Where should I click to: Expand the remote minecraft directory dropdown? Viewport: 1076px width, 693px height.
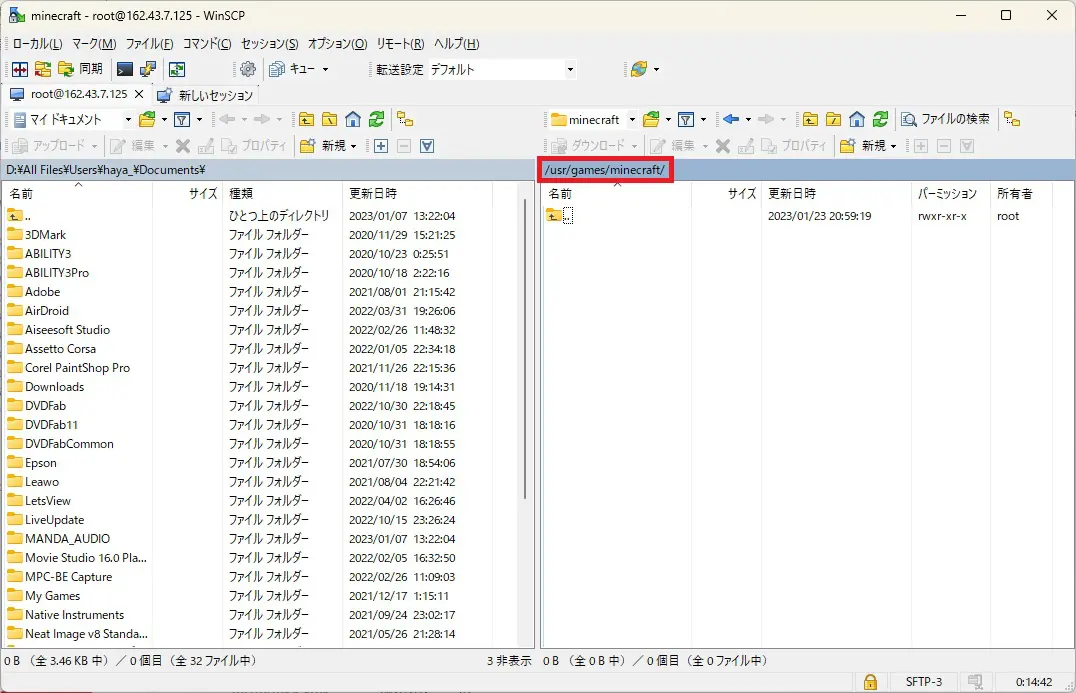click(632, 119)
